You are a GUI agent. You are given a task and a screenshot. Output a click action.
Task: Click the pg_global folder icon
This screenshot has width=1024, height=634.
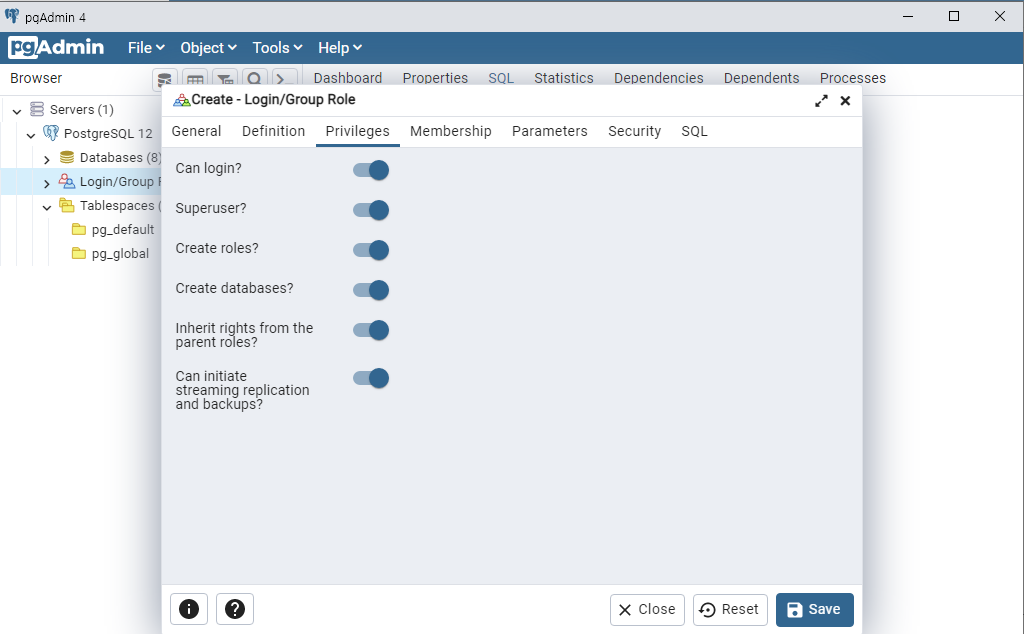(x=79, y=253)
